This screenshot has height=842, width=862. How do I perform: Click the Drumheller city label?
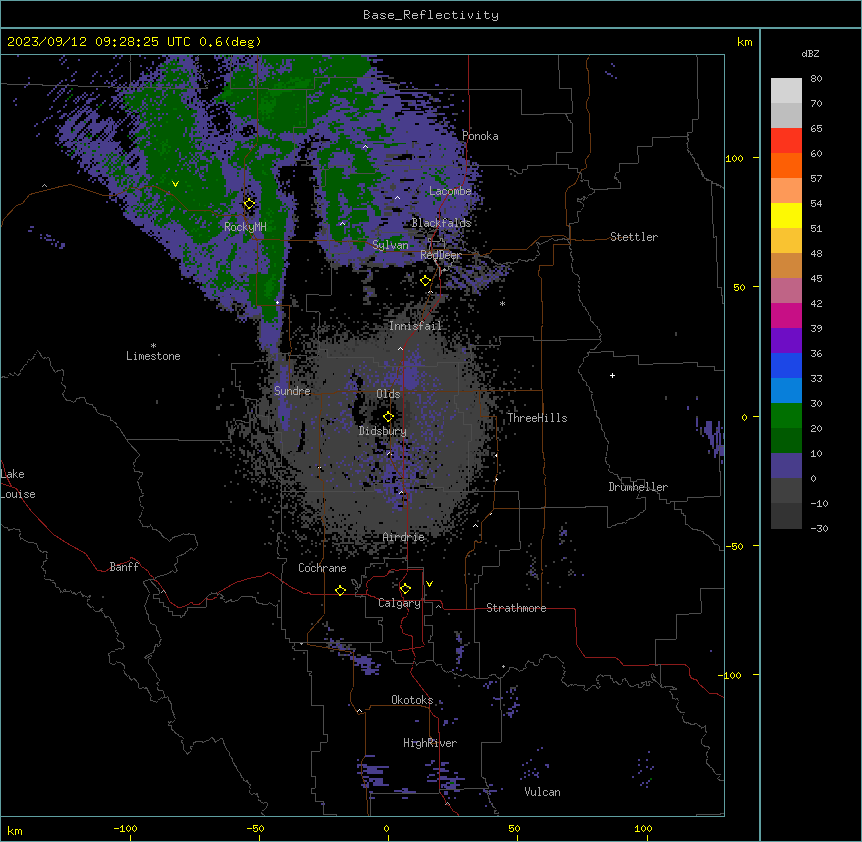click(x=638, y=487)
